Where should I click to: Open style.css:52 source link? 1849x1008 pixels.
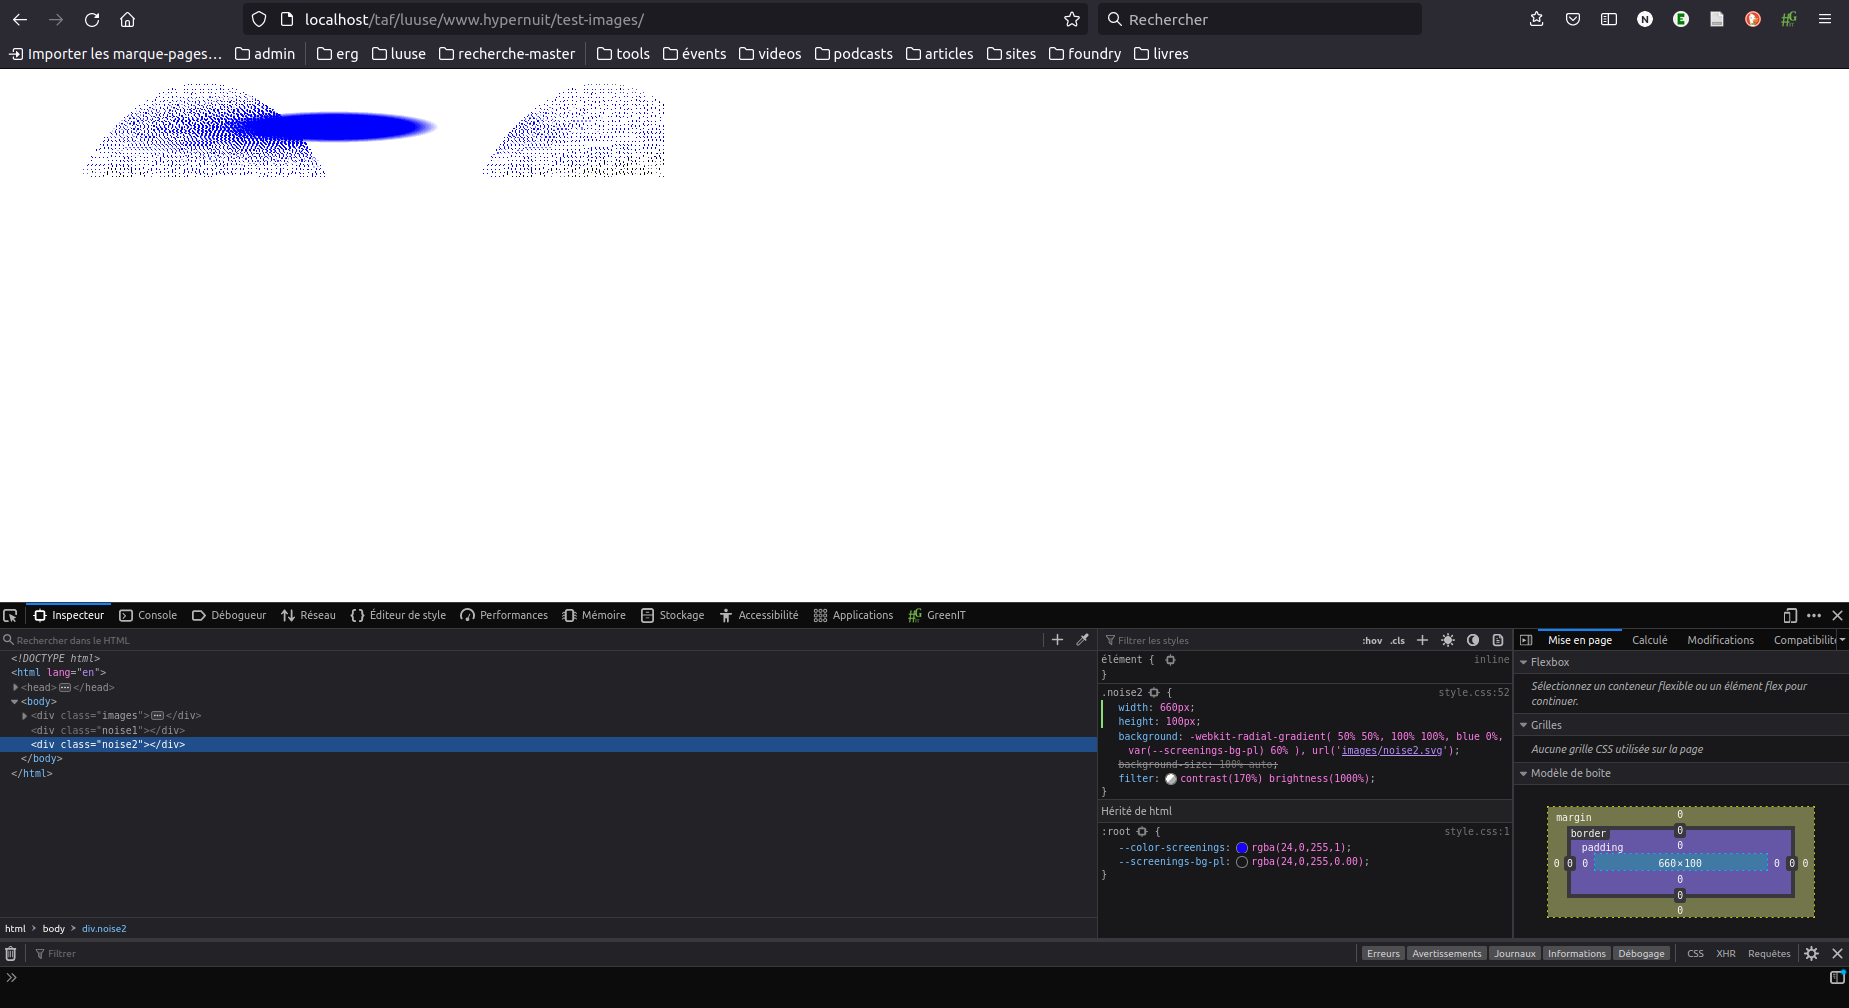pyautogui.click(x=1474, y=693)
